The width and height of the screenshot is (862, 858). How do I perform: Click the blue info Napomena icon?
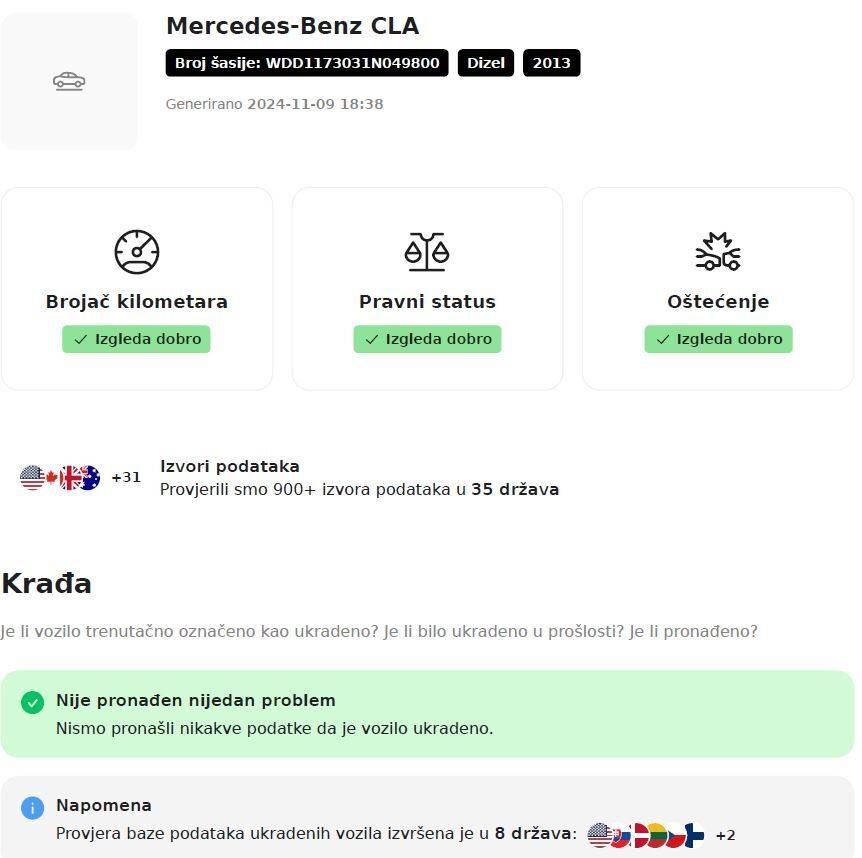pos(32,807)
